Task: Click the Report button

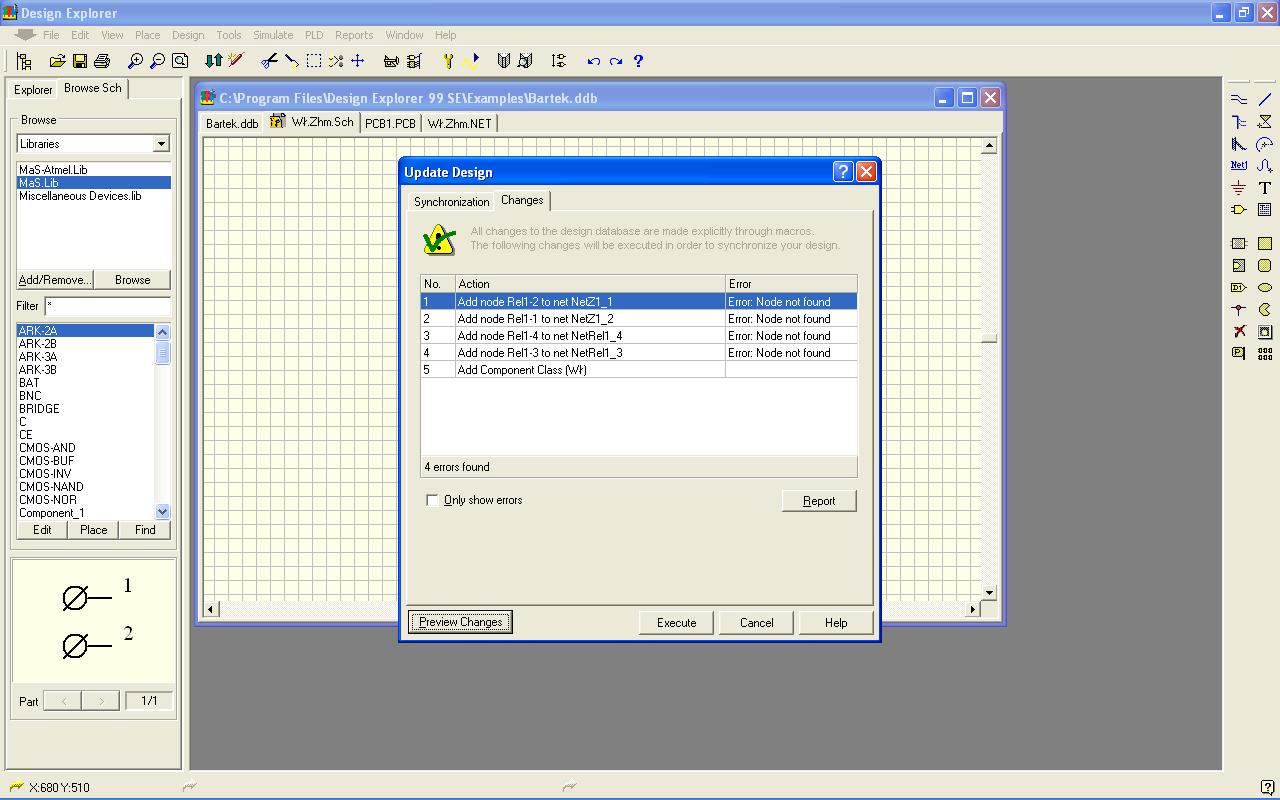Action: pos(819,501)
